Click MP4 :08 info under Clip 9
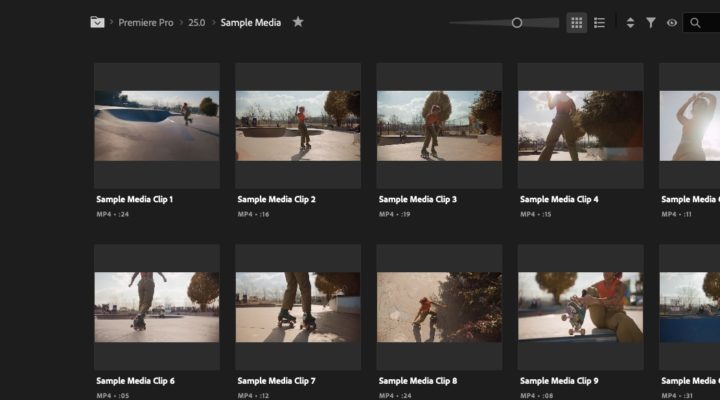Screen dimensions: 720x400 [536, 395]
